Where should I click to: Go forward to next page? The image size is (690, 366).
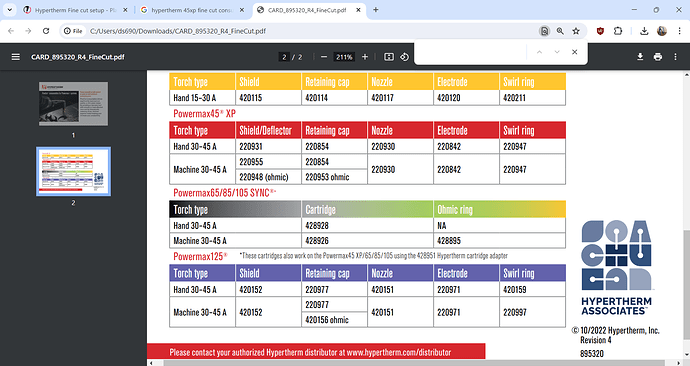[x=28, y=31]
